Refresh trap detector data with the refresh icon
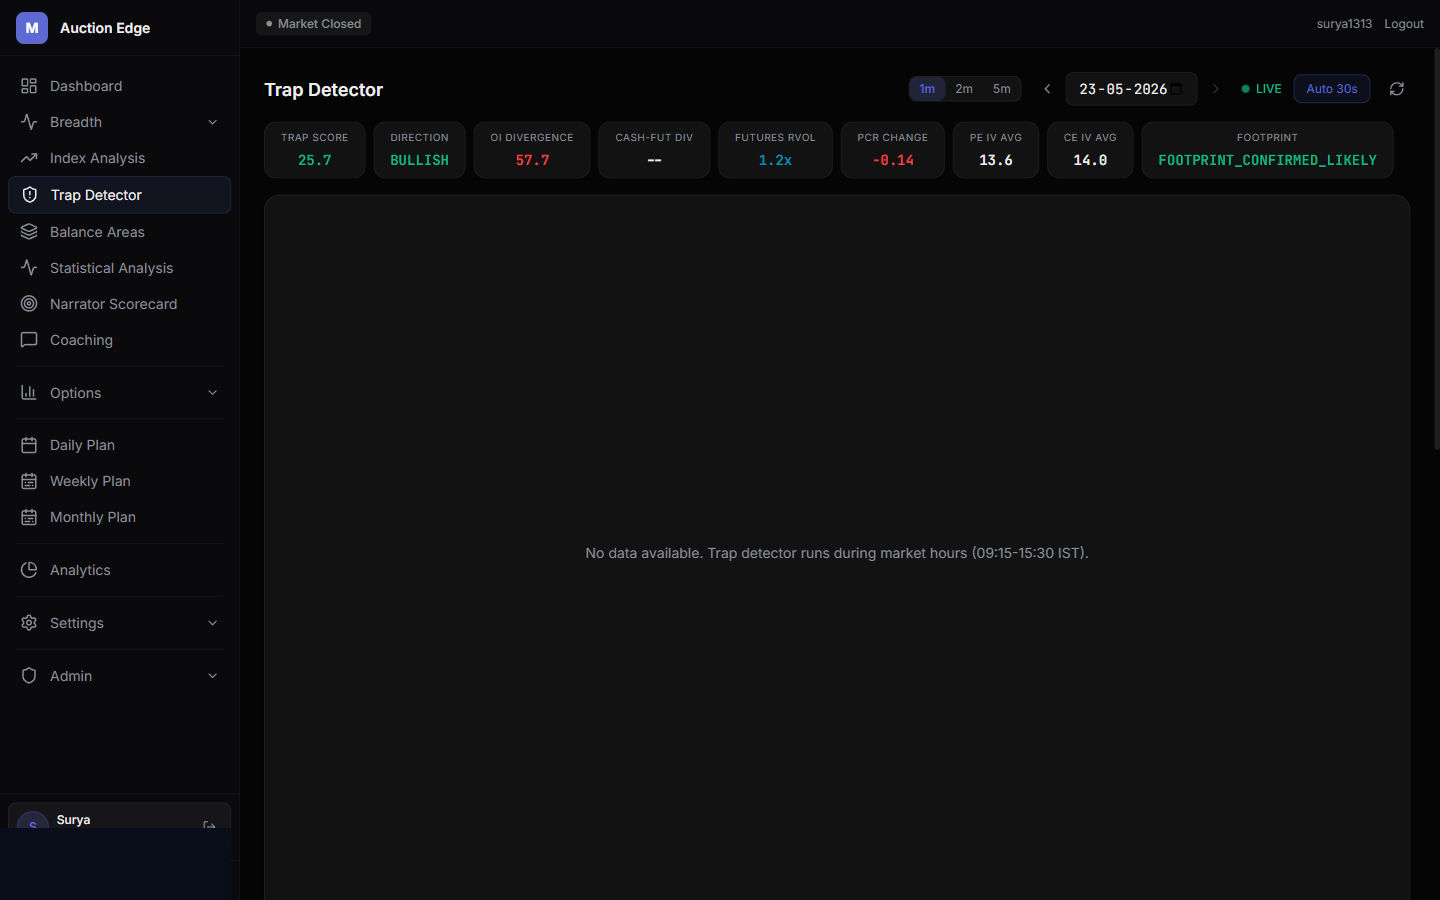Viewport: 1440px width, 900px height. (x=1397, y=89)
